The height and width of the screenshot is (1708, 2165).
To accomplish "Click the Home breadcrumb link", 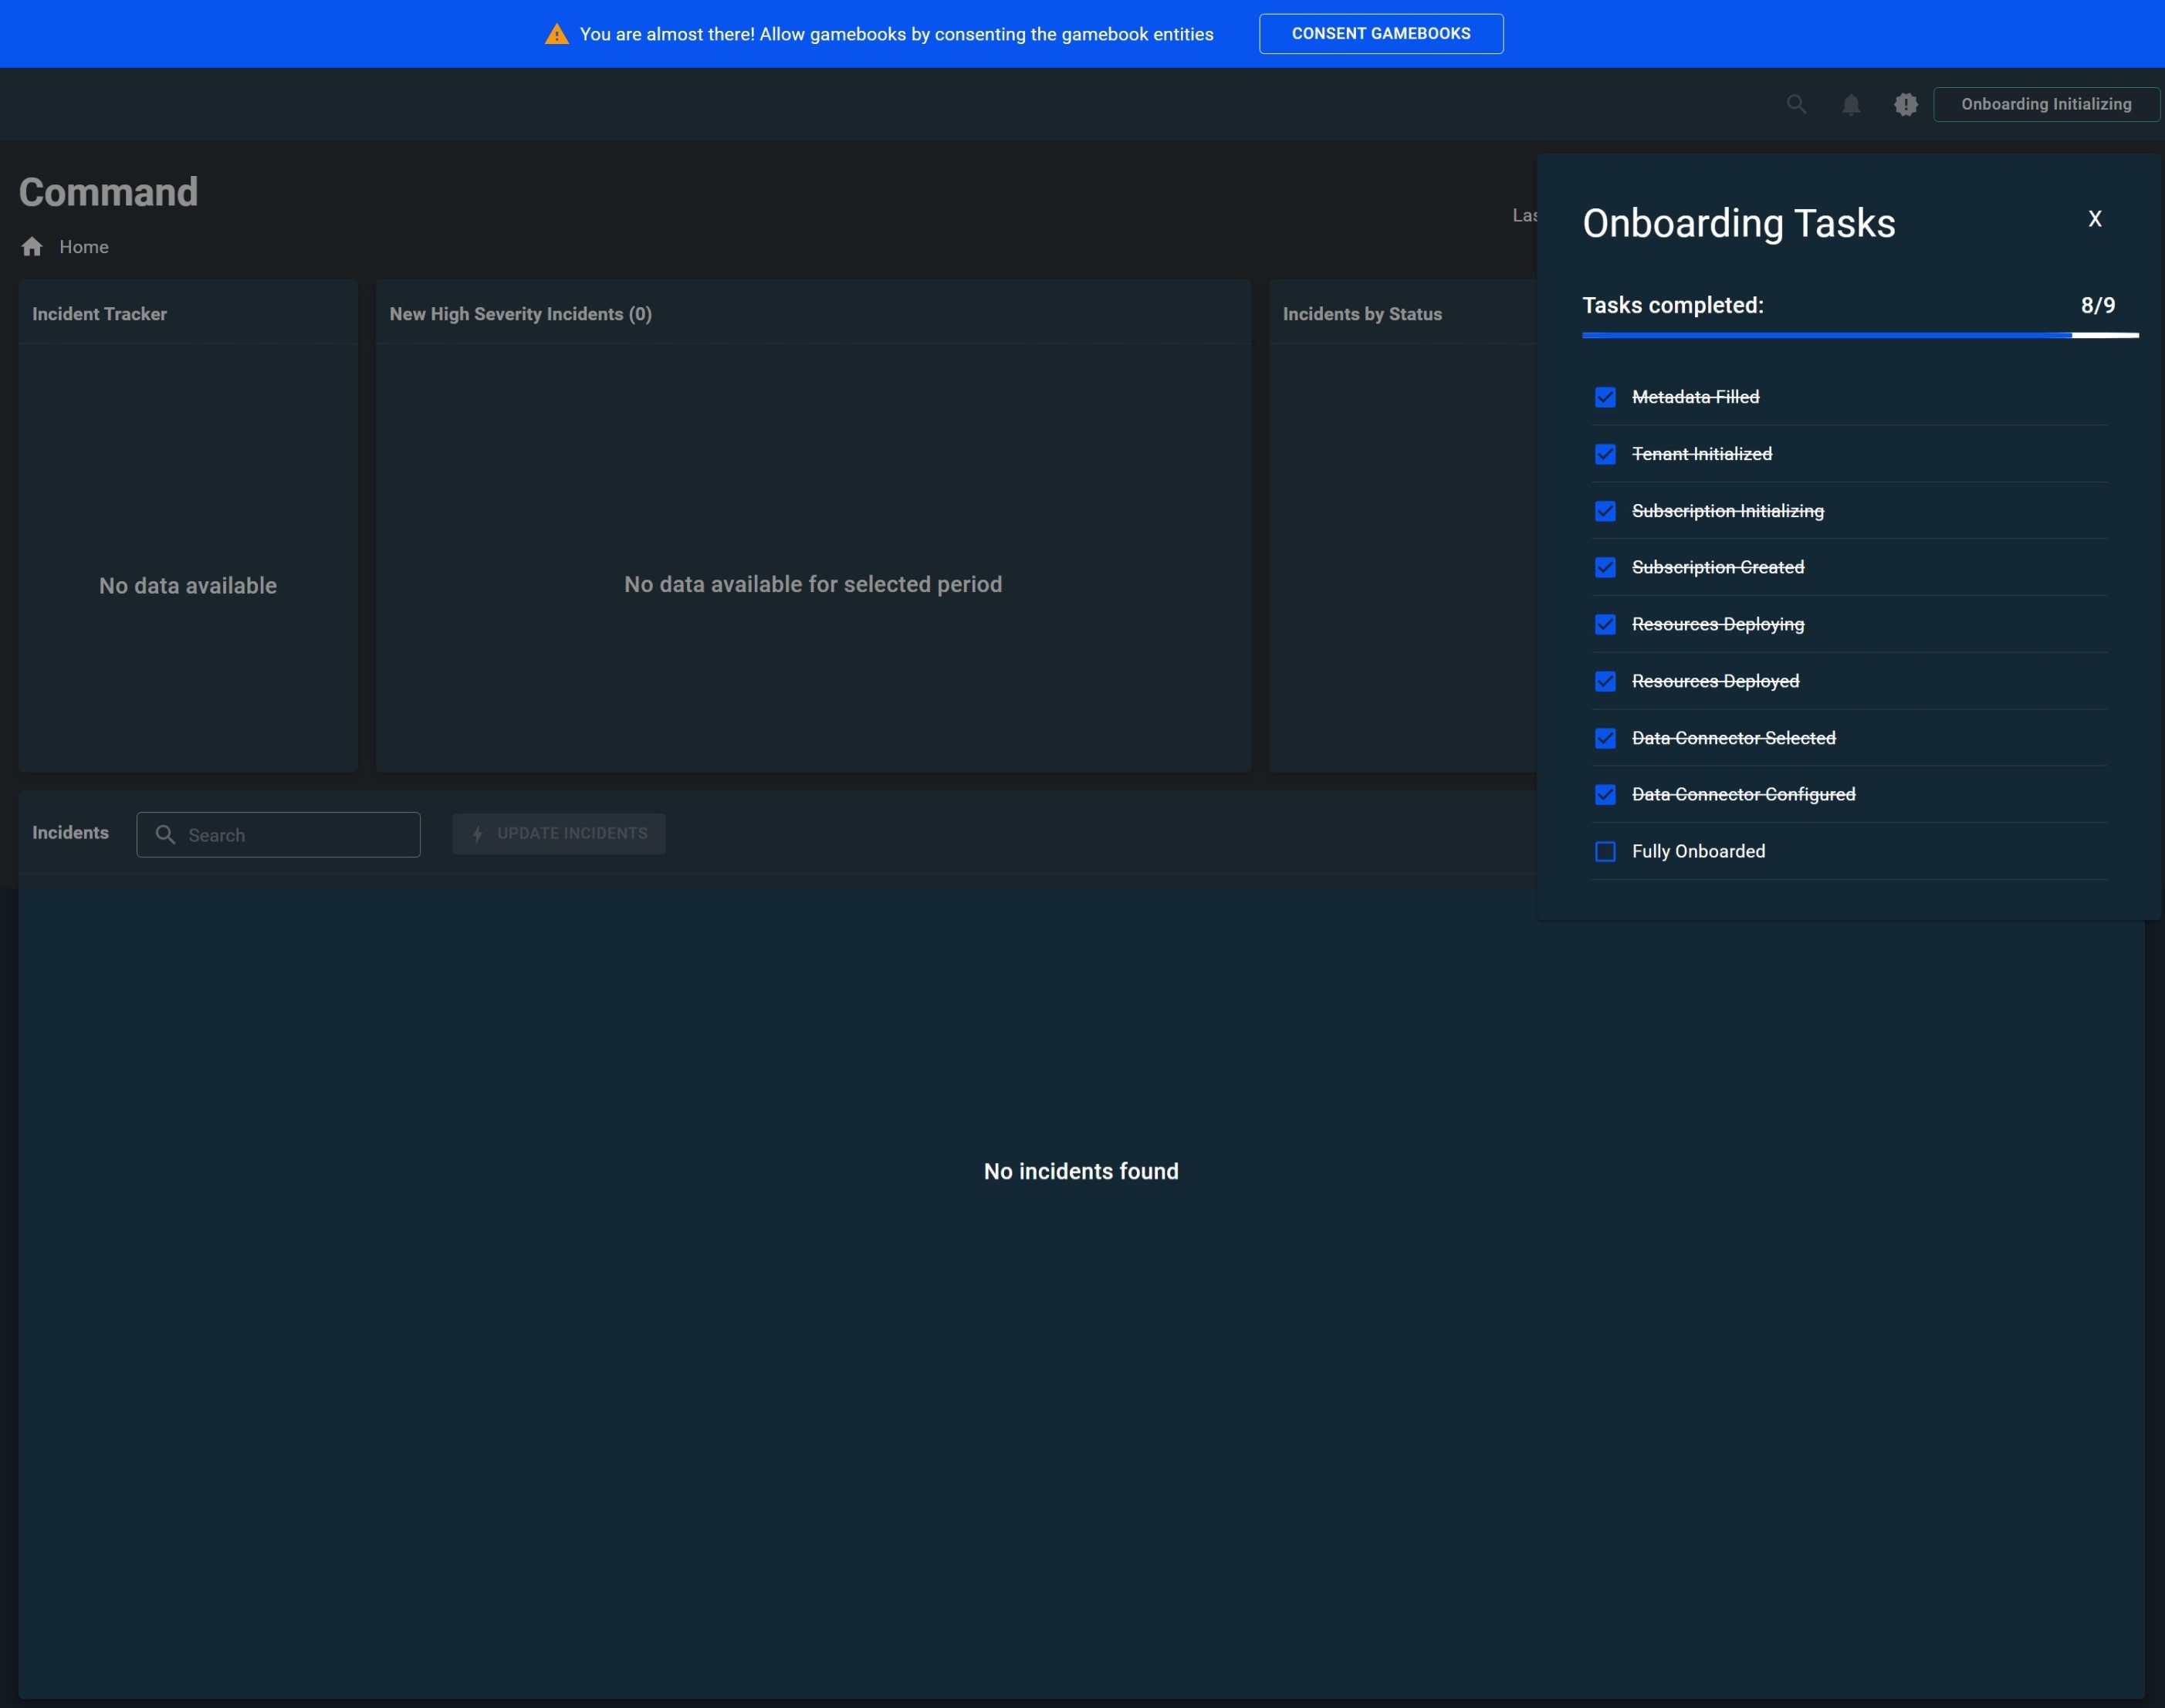I will tap(83, 247).
